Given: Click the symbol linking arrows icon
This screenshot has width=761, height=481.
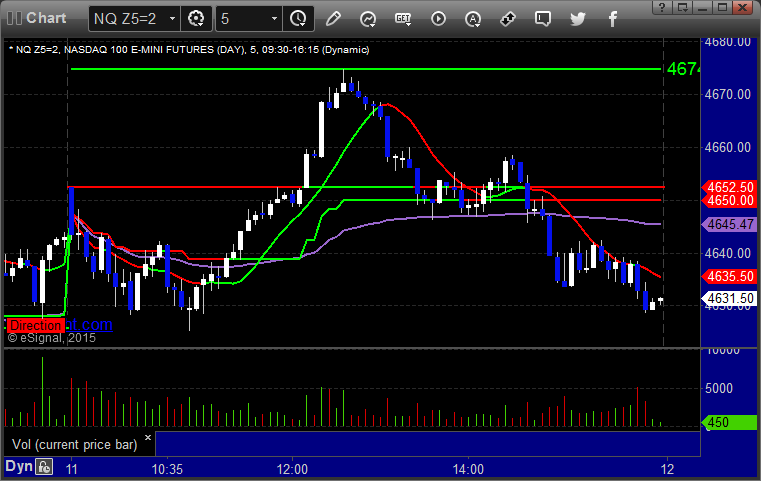Looking at the screenshot, I should coord(508,19).
